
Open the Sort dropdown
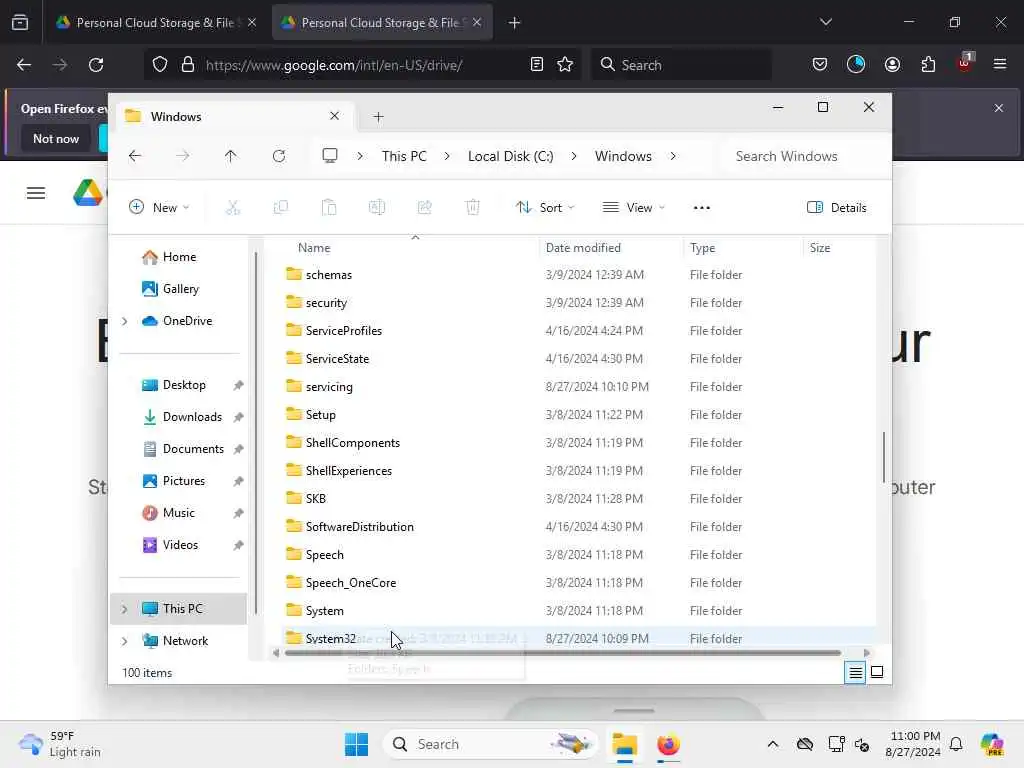[x=545, y=208]
